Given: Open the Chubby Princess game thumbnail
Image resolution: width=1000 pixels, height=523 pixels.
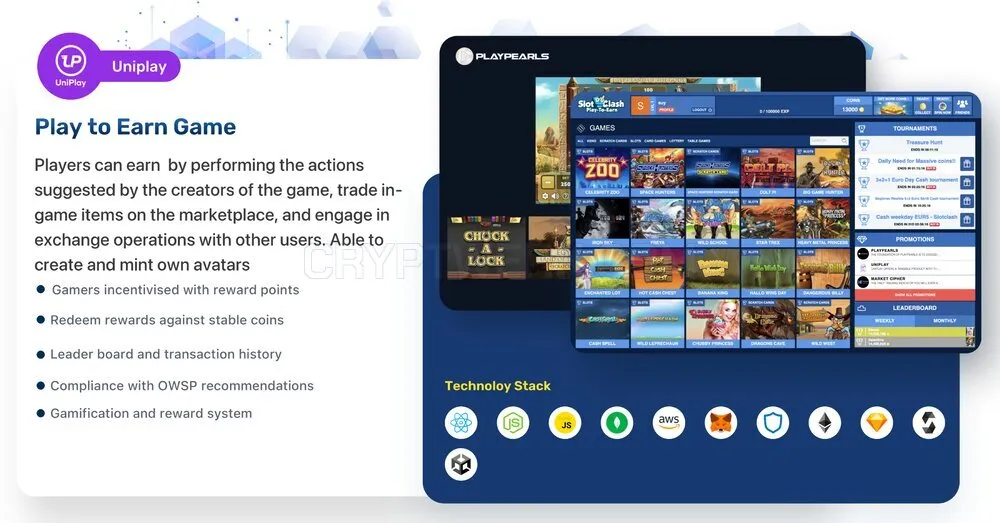Looking at the screenshot, I should [712, 323].
